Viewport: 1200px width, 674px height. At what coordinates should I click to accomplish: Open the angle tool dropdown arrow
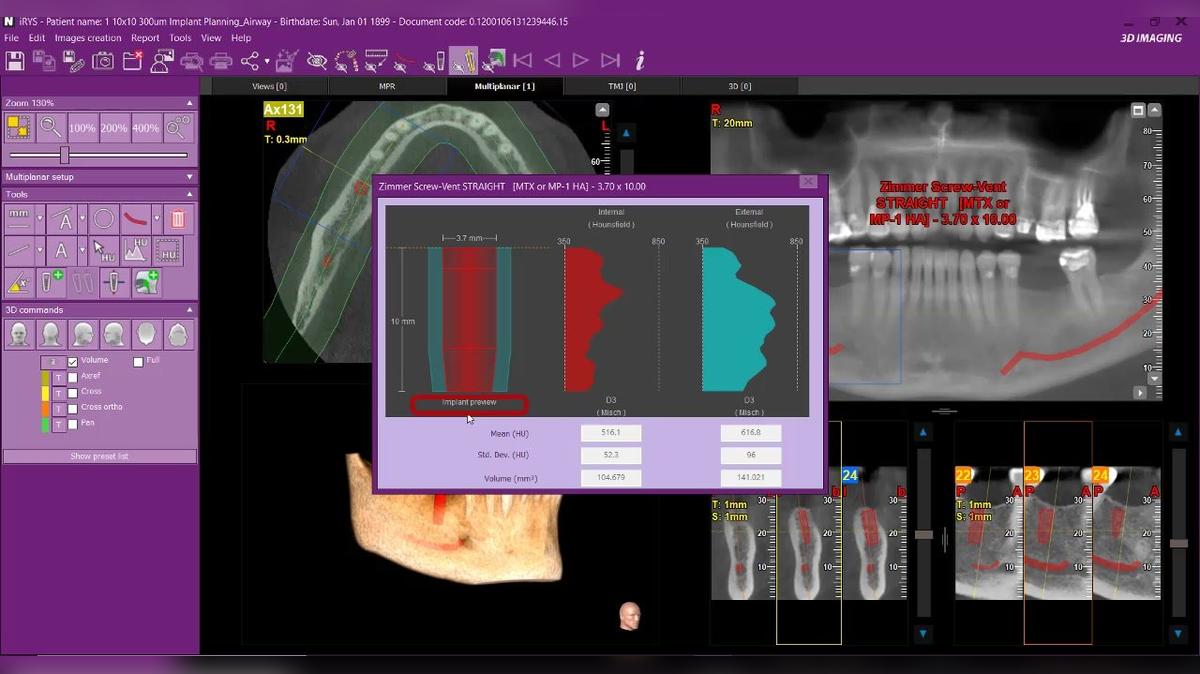pyautogui.click(x=83, y=218)
